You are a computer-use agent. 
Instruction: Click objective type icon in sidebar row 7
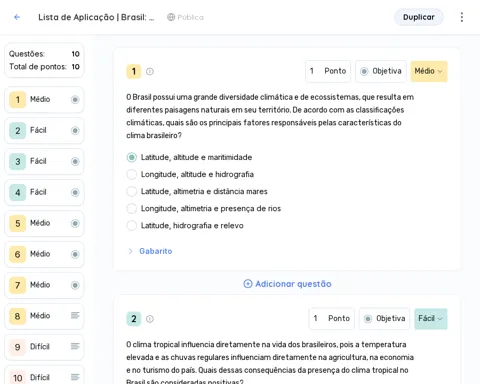point(75,285)
